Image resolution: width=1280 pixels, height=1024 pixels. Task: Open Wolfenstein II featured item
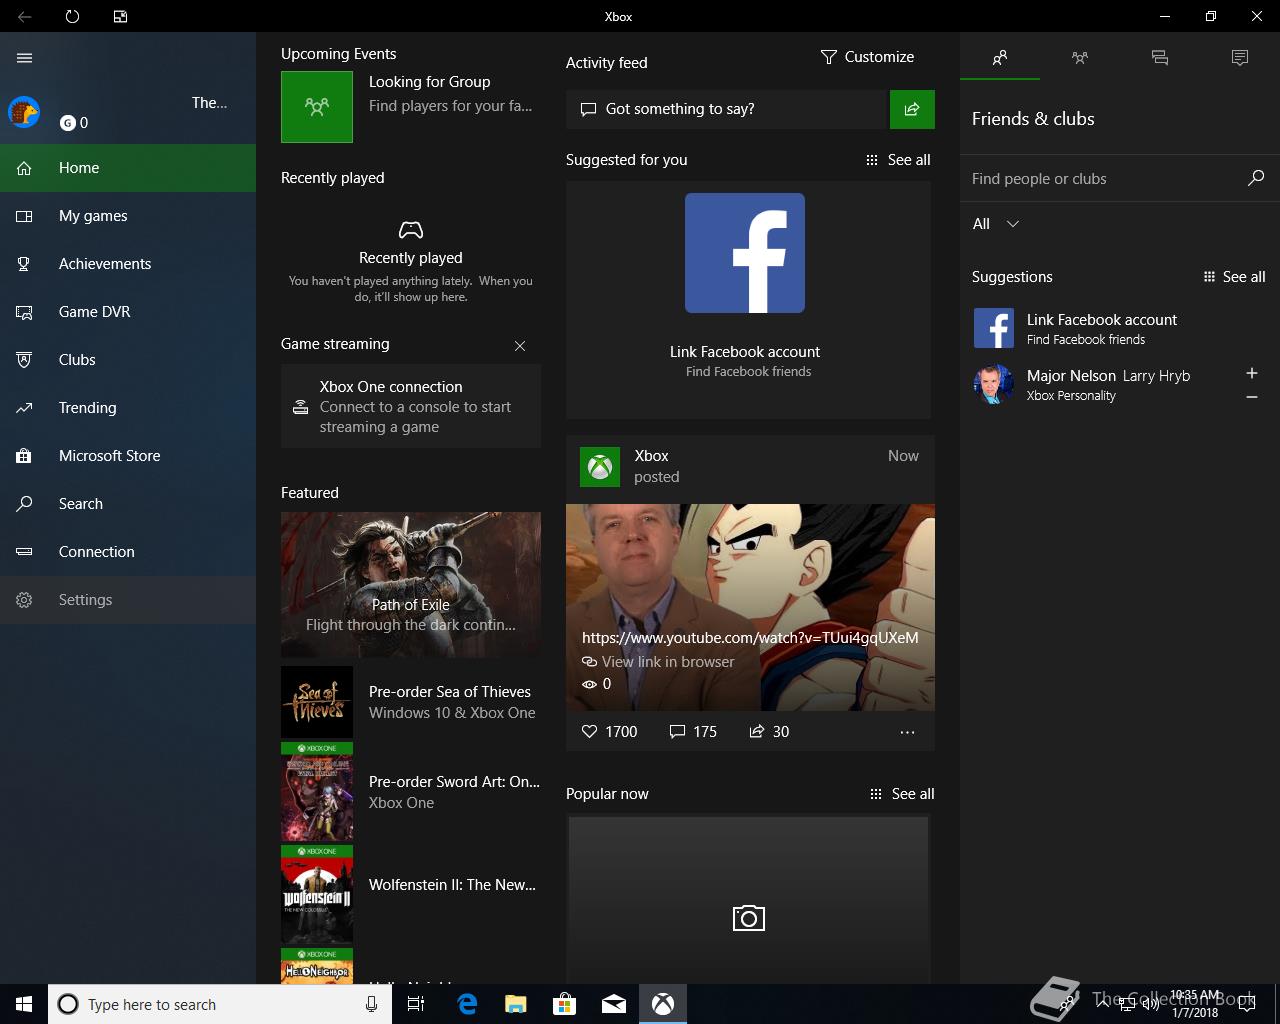(x=411, y=895)
